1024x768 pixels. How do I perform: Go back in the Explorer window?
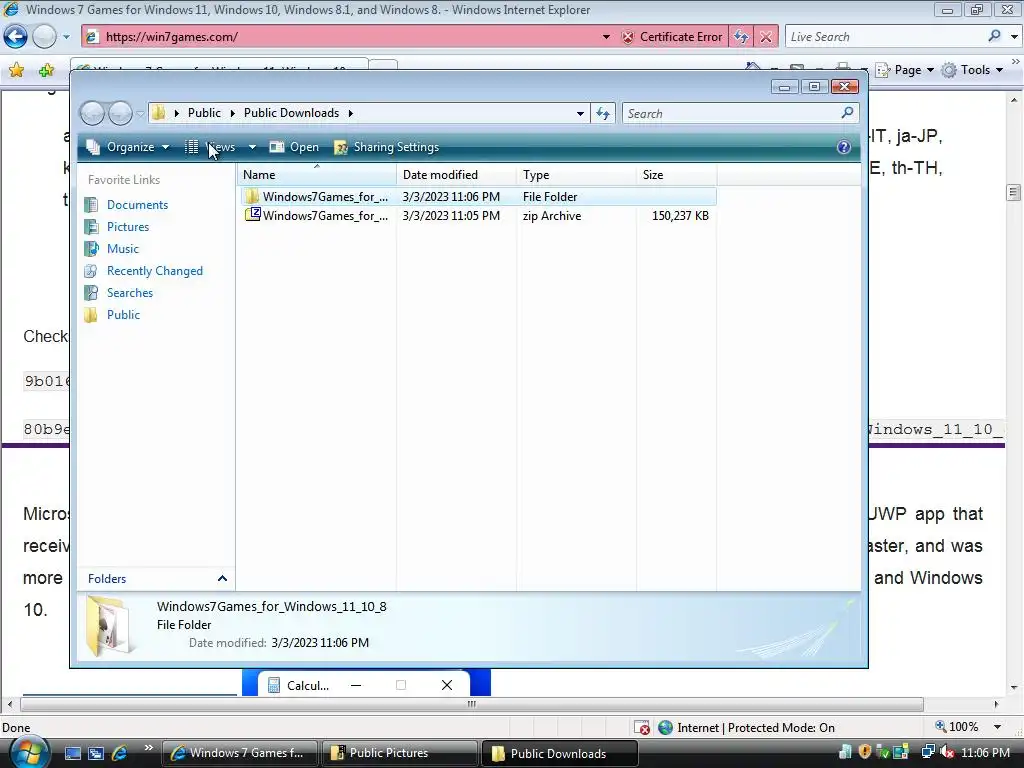point(92,114)
